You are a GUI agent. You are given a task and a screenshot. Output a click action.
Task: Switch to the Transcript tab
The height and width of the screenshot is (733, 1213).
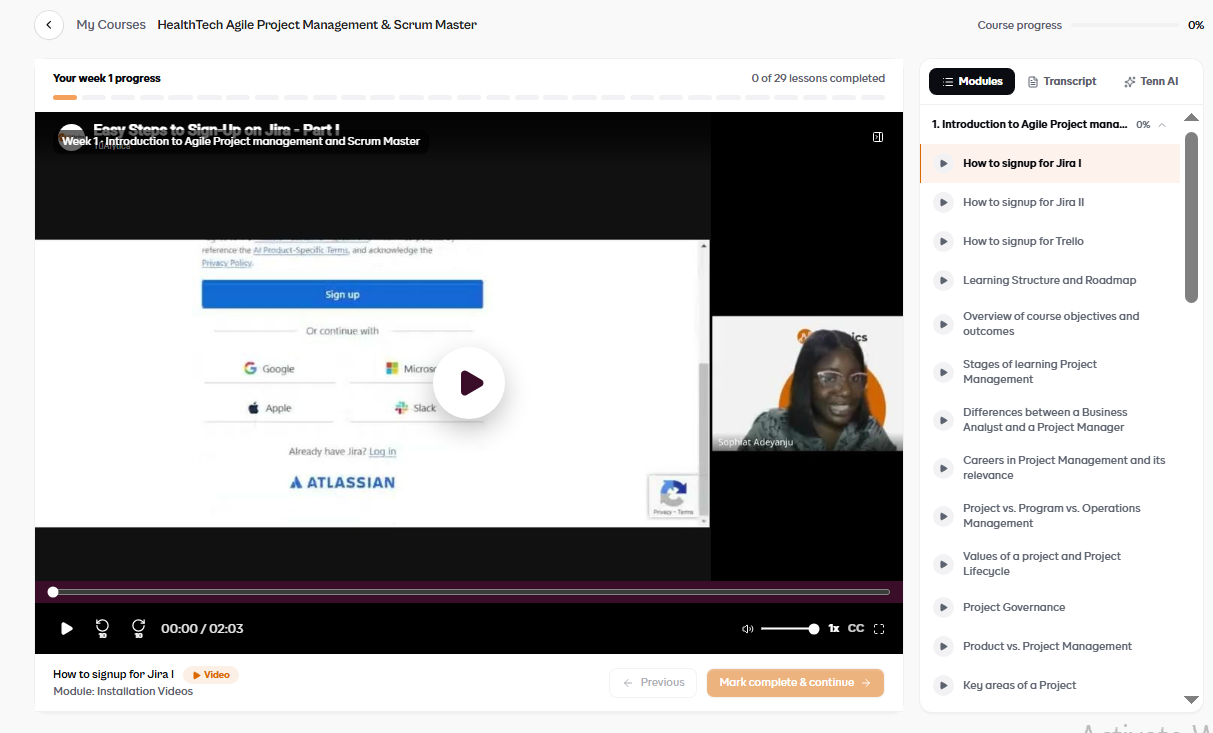(x=1062, y=81)
